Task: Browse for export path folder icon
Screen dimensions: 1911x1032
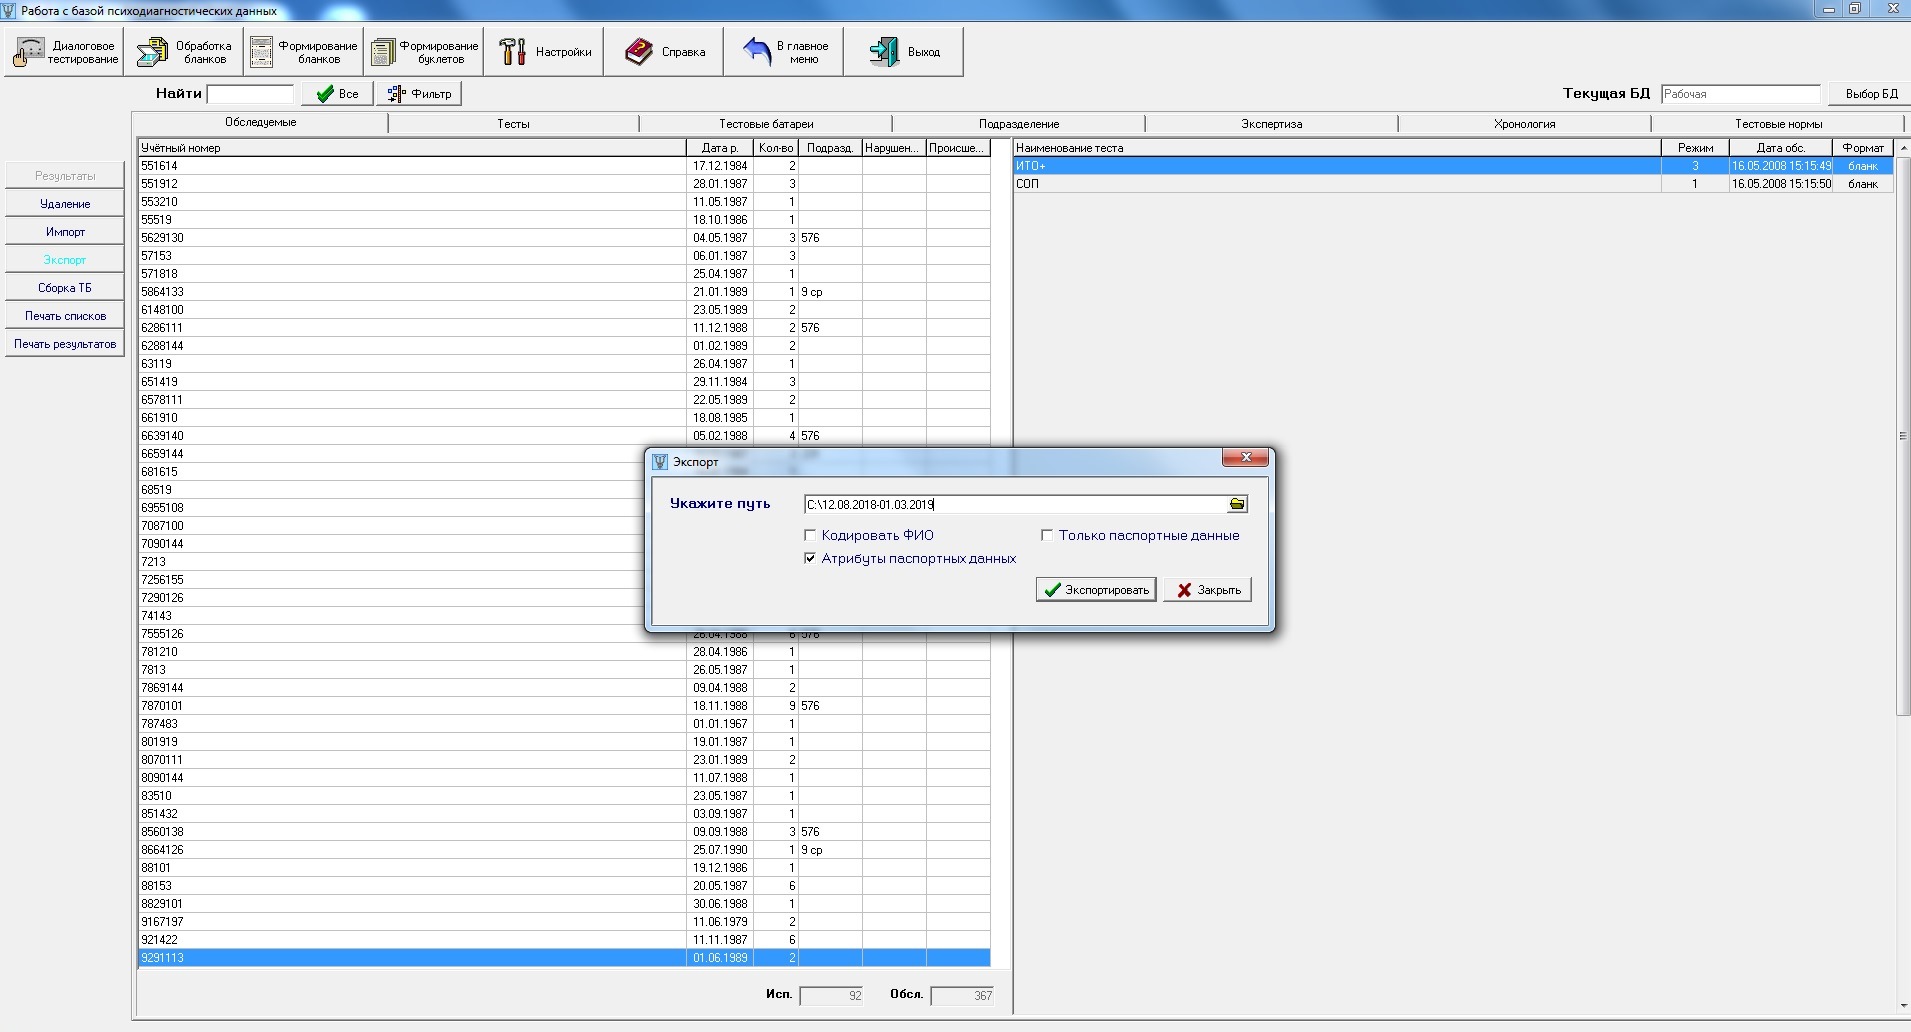Action: point(1237,505)
